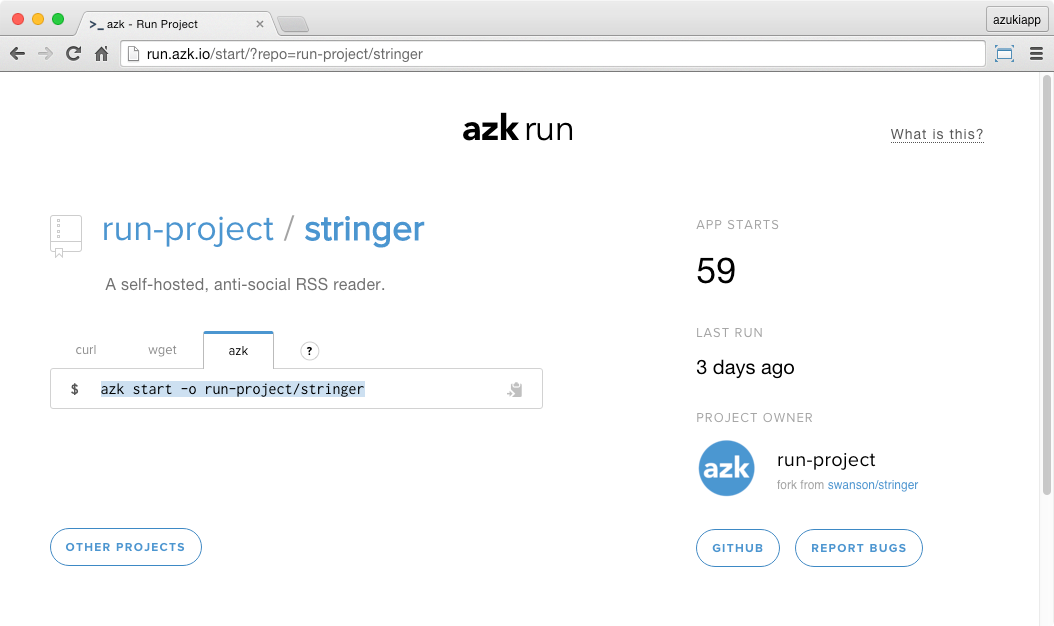Viewport: 1054px width, 626px height.
Task: Switch to the wget tab
Action: 162,350
